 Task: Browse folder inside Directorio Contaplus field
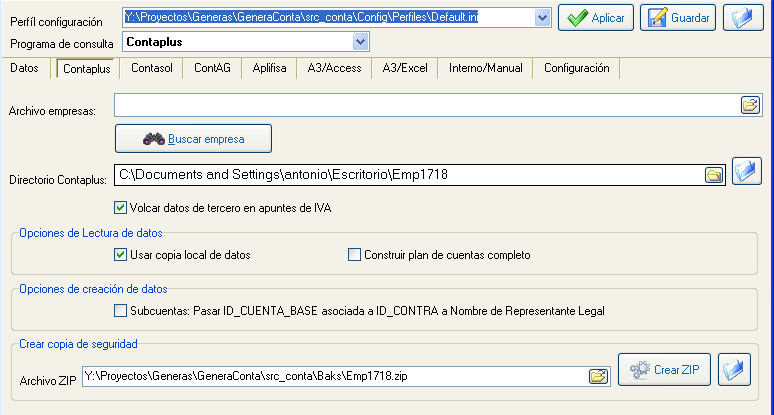click(714, 175)
